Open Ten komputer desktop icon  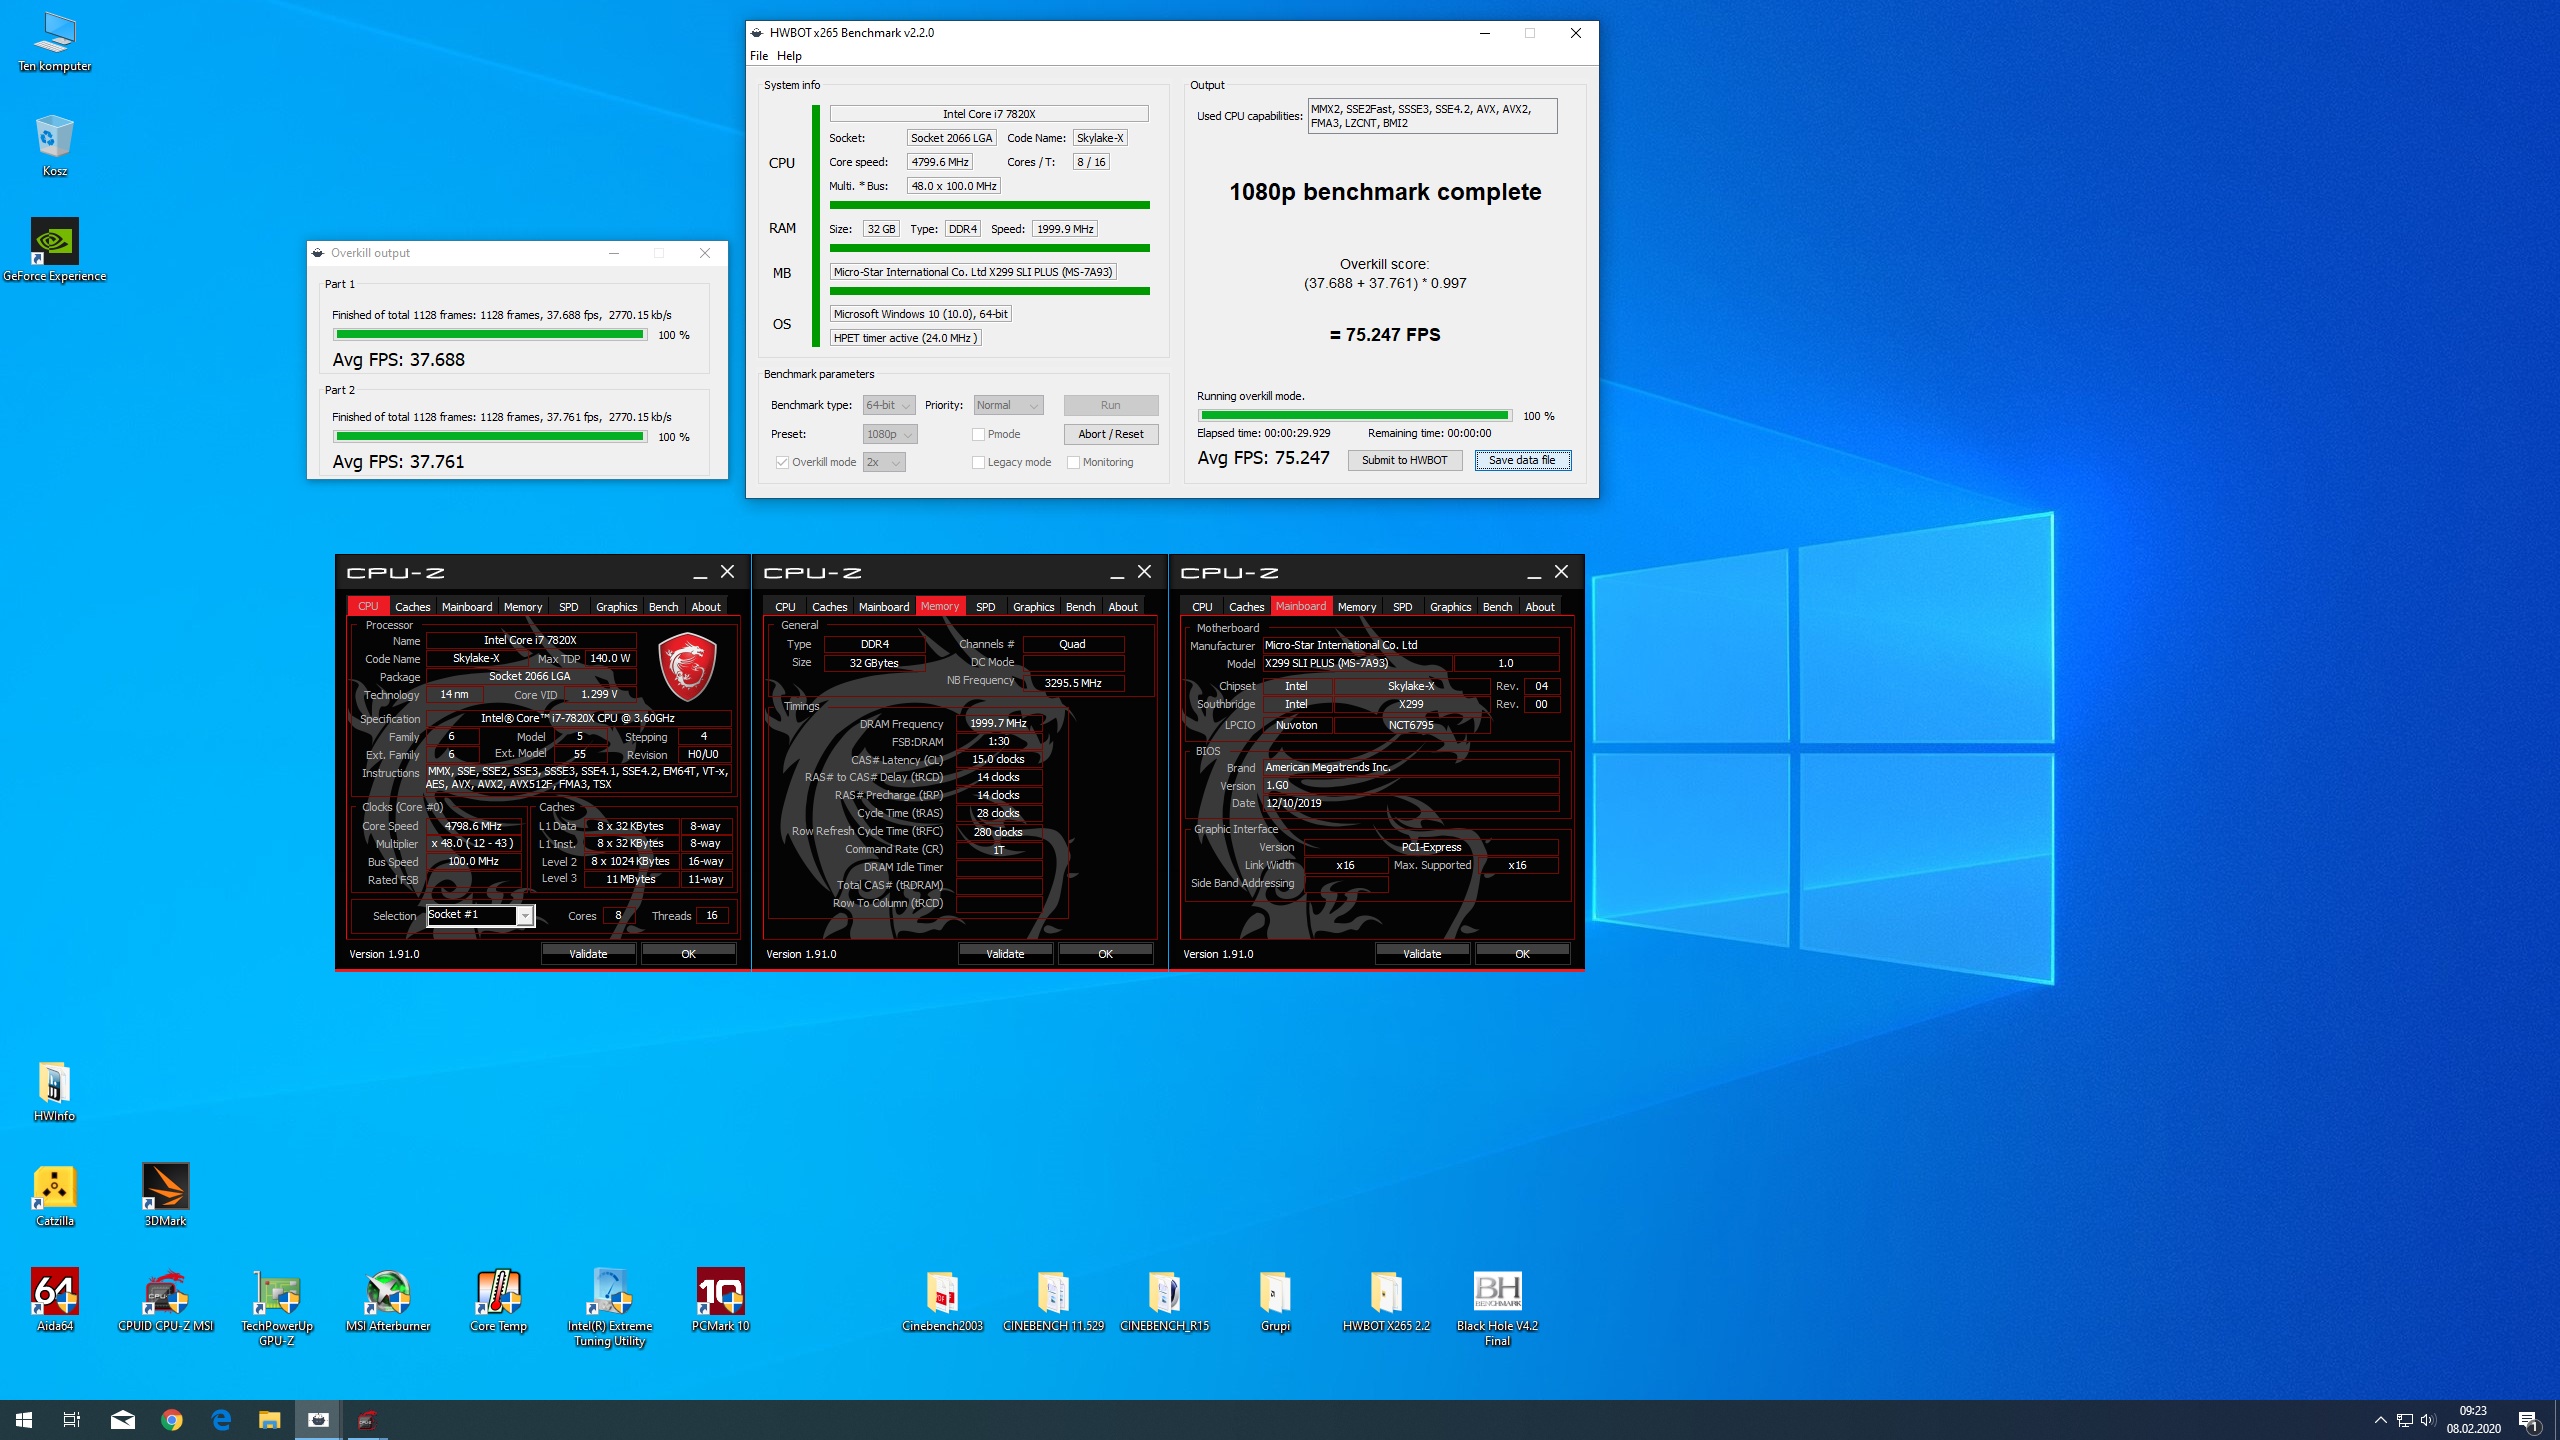[54, 42]
